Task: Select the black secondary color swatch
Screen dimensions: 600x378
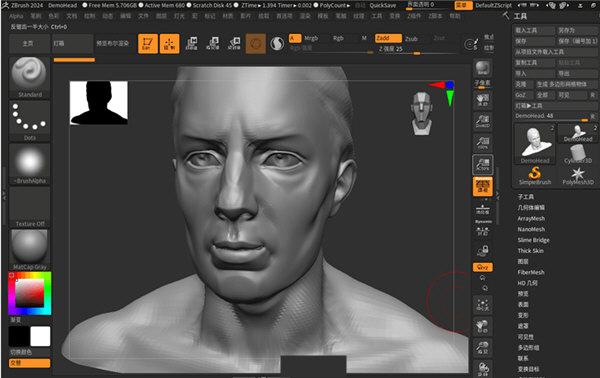Action: pos(19,336)
